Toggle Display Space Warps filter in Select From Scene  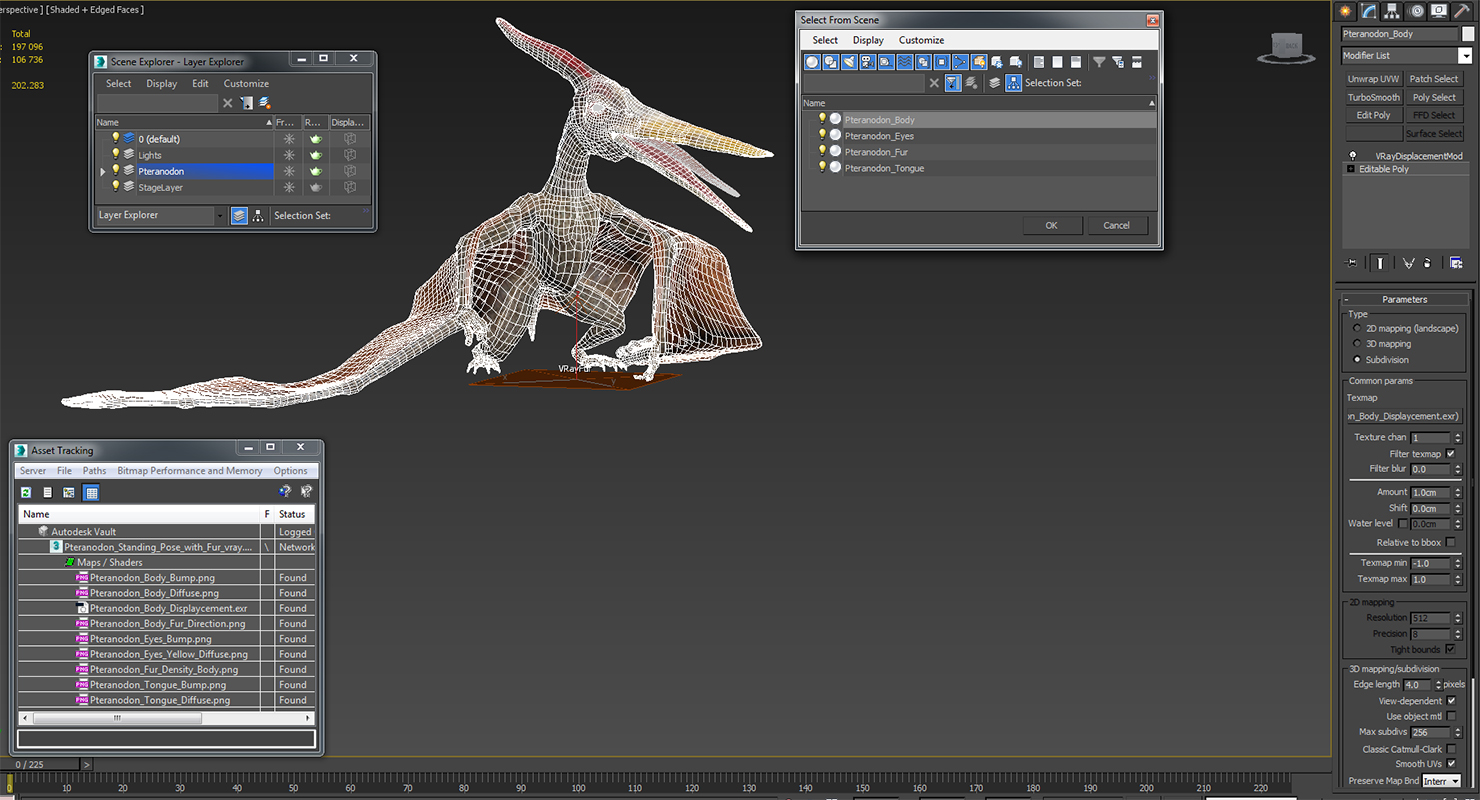pyautogui.click(x=904, y=62)
